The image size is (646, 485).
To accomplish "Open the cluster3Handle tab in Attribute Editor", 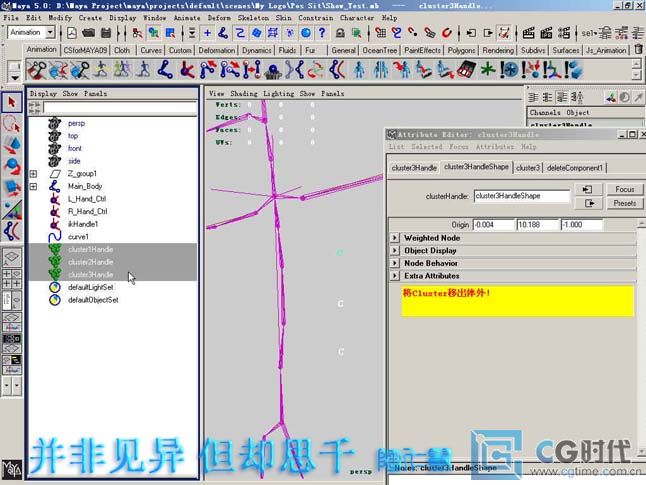I will 414,168.
